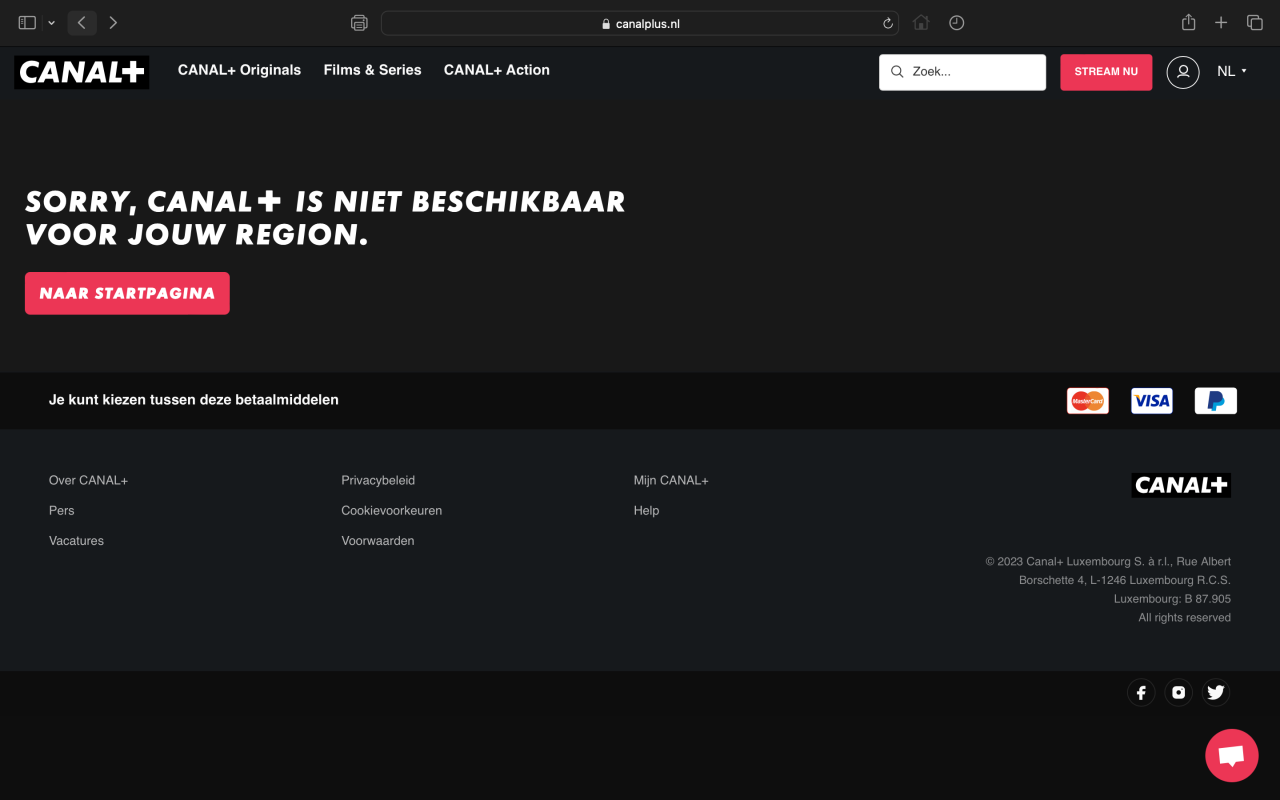Click the Naar Startpagina button
The height and width of the screenshot is (800, 1280).
pyautogui.click(x=127, y=293)
